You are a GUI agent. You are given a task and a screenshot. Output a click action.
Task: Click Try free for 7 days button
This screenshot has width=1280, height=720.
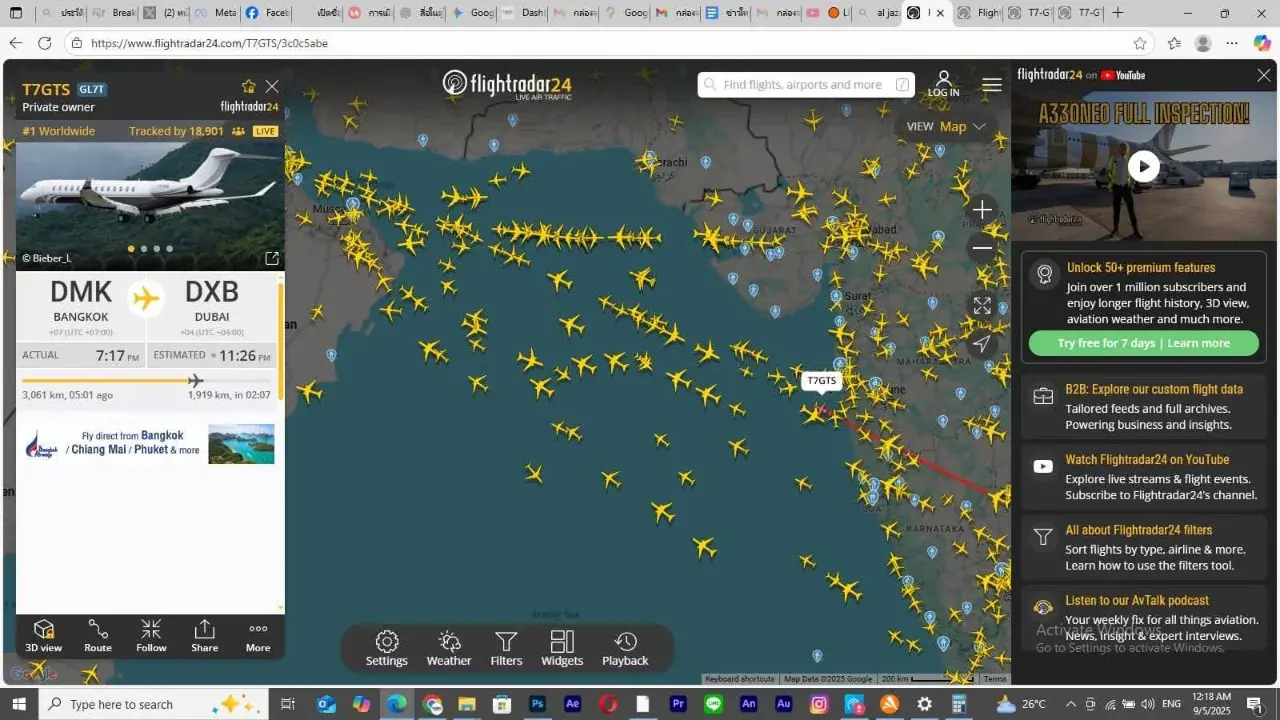tap(1144, 343)
